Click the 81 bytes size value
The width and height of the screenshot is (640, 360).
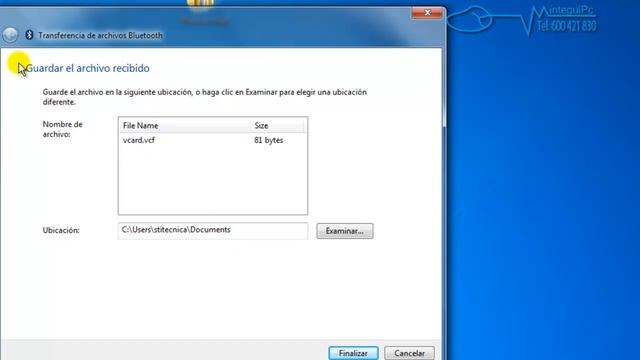[x=269, y=140]
